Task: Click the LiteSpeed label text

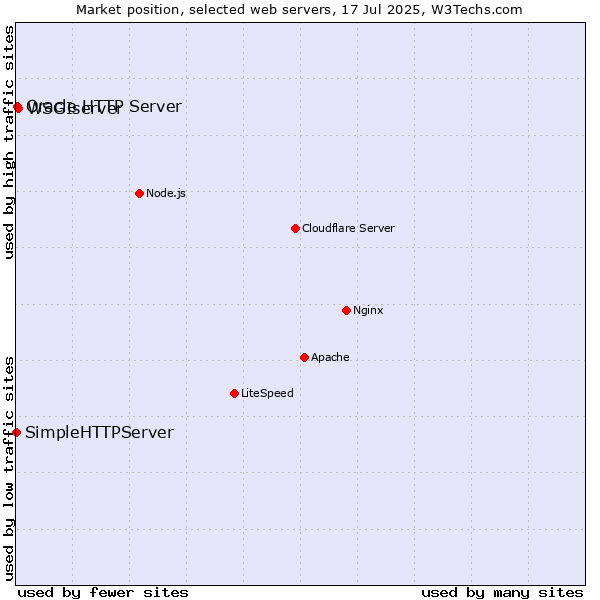Action: 267,393
